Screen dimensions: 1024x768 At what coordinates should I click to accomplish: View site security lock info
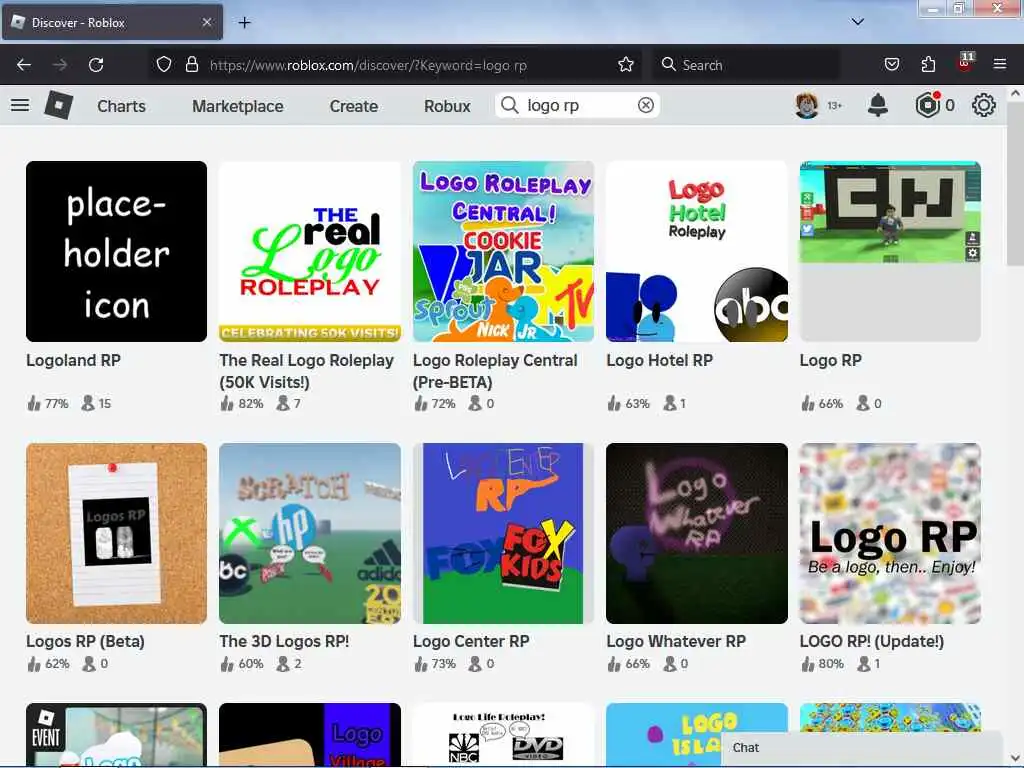191,65
